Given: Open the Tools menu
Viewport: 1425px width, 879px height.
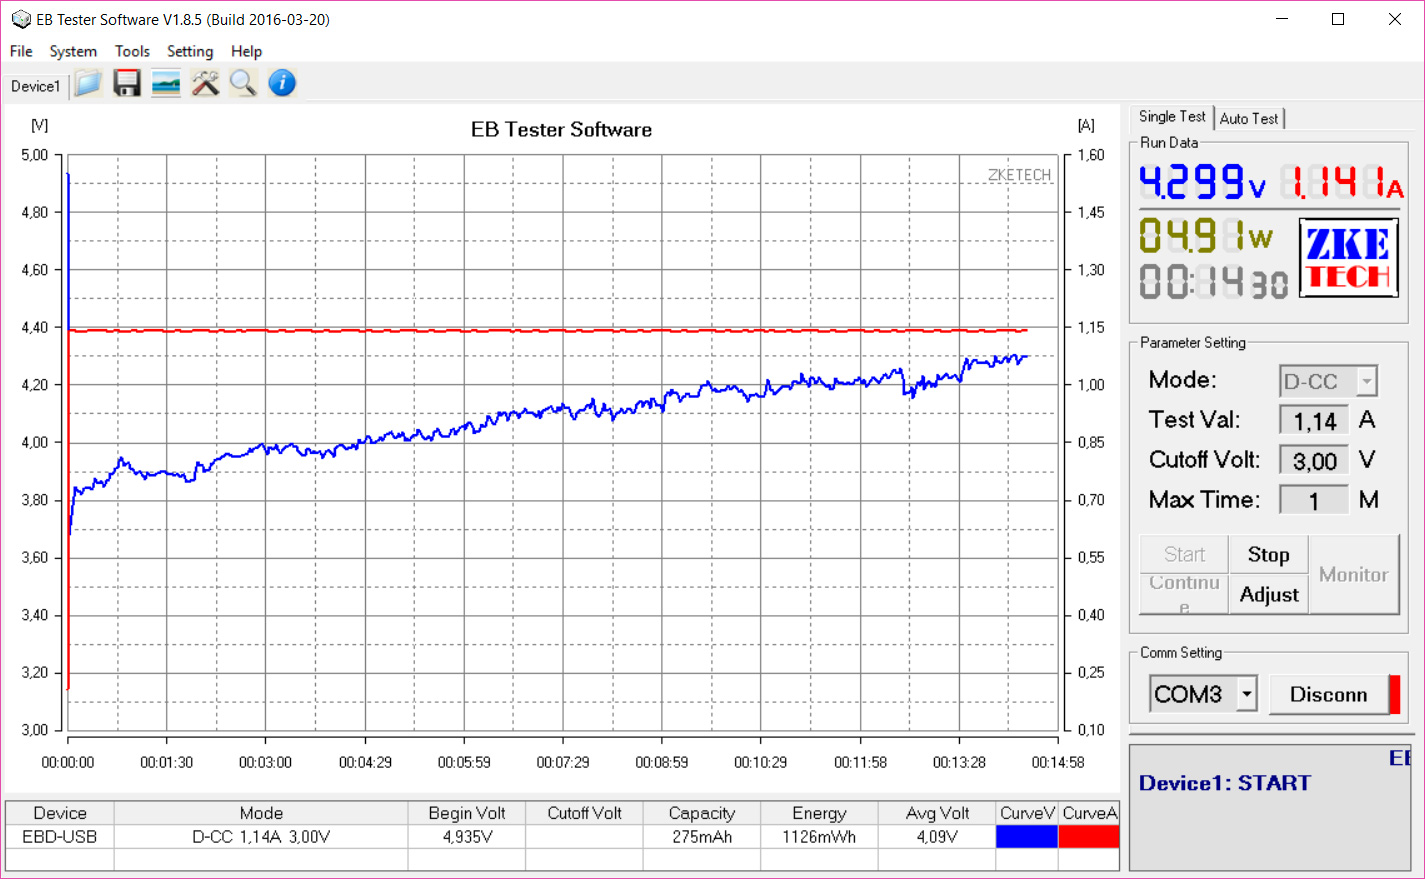Looking at the screenshot, I should coord(132,51).
